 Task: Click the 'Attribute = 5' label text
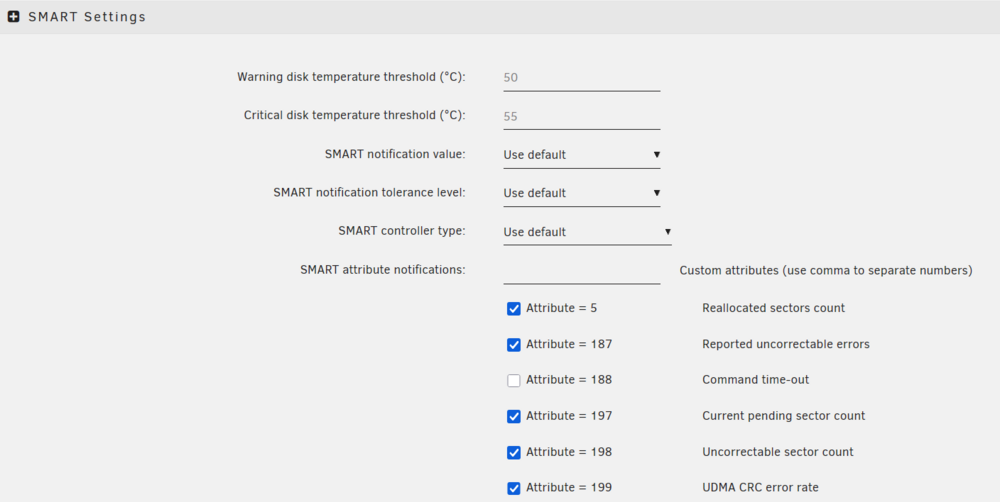point(562,309)
